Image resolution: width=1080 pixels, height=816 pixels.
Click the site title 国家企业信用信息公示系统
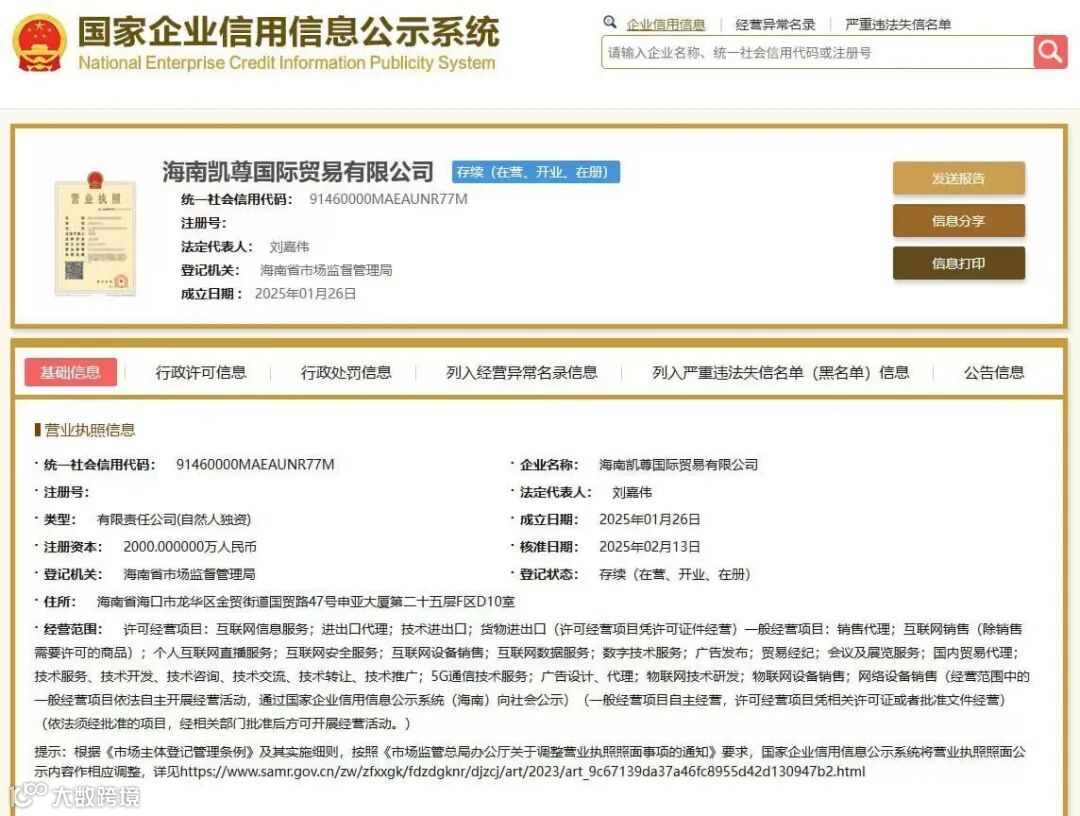pos(289,32)
